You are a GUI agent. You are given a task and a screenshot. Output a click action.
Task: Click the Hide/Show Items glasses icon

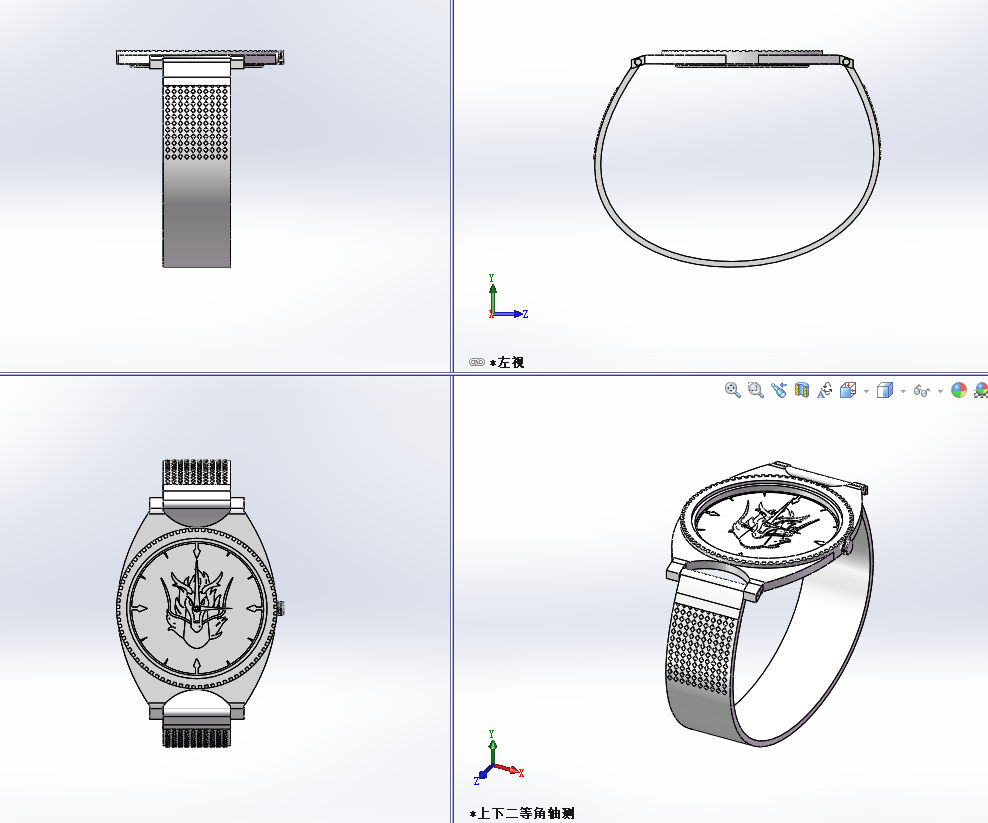coord(922,391)
